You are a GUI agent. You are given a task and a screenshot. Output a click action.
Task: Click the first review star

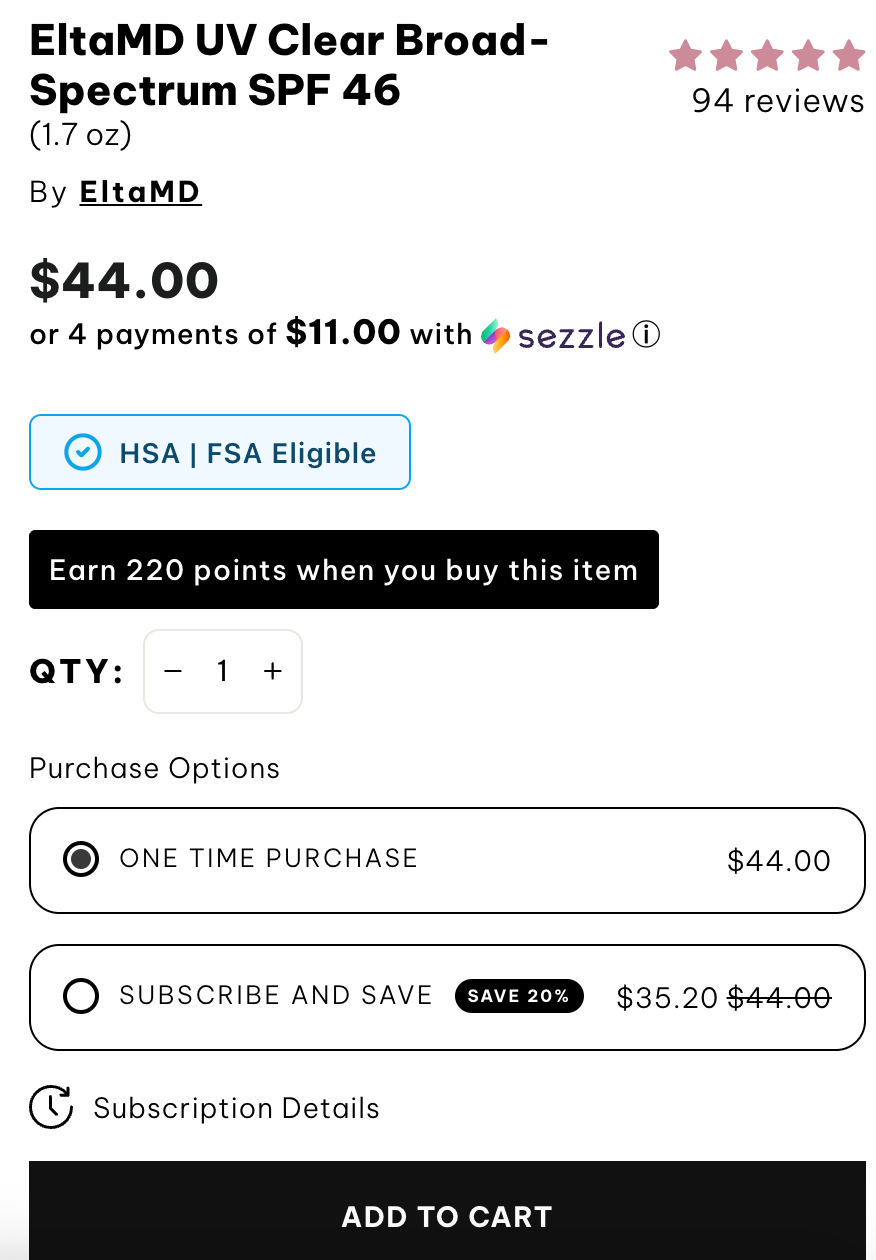(685, 56)
